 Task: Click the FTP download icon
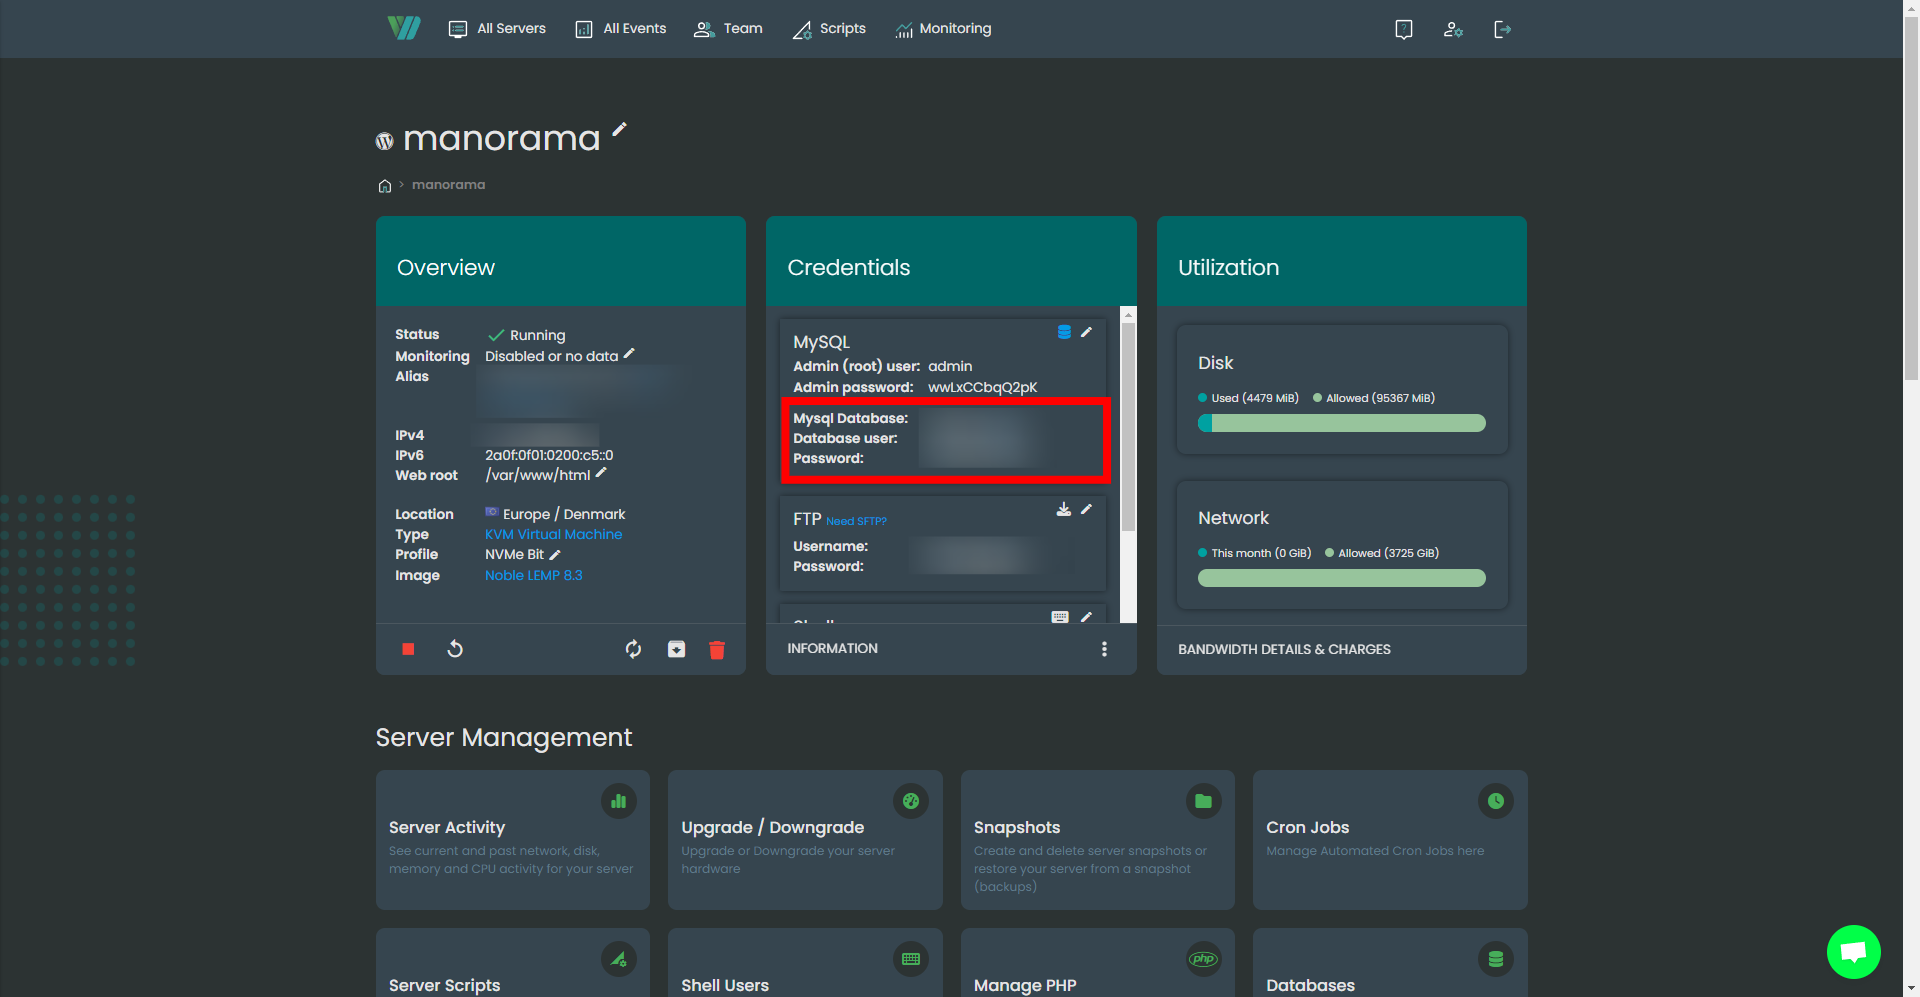pos(1064,509)
